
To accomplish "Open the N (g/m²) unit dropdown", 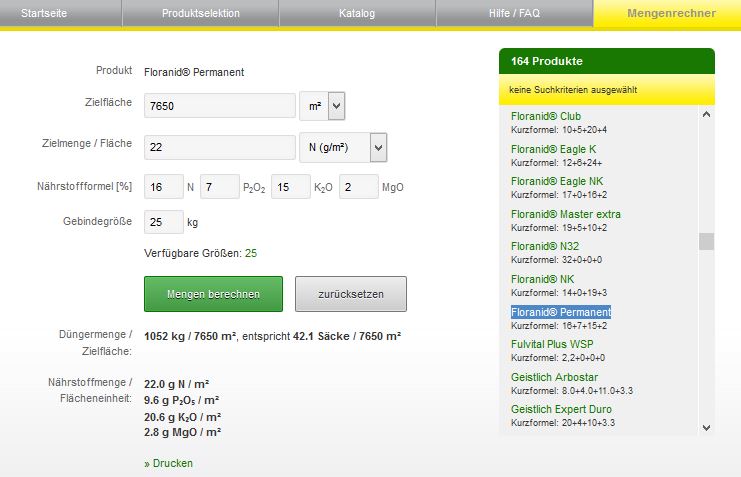I will pos(344,147).
